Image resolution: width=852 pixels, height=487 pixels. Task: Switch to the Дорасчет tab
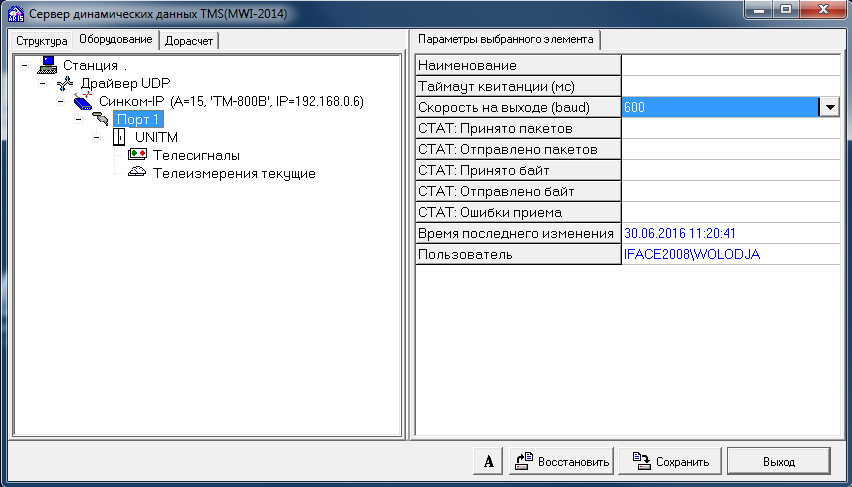pyautogui.click(x=188, y=41)
